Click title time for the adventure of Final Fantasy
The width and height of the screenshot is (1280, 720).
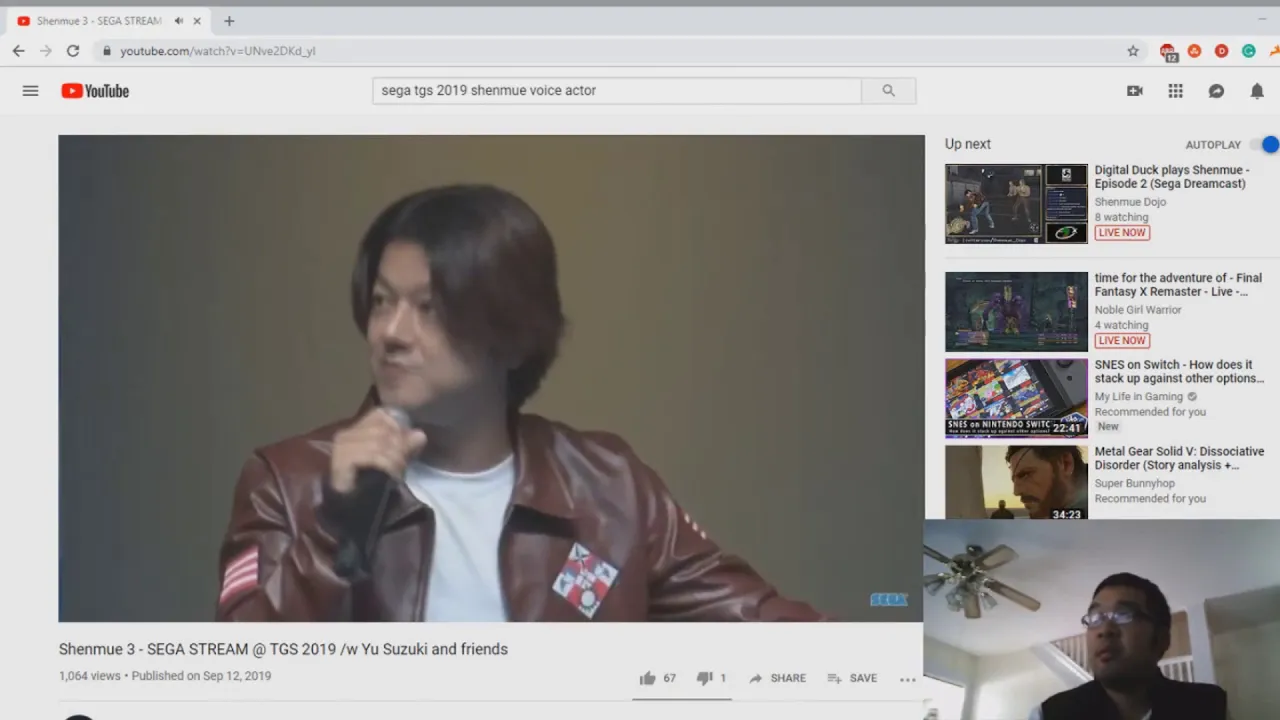pyautogui.click(x=1178, y=285)
